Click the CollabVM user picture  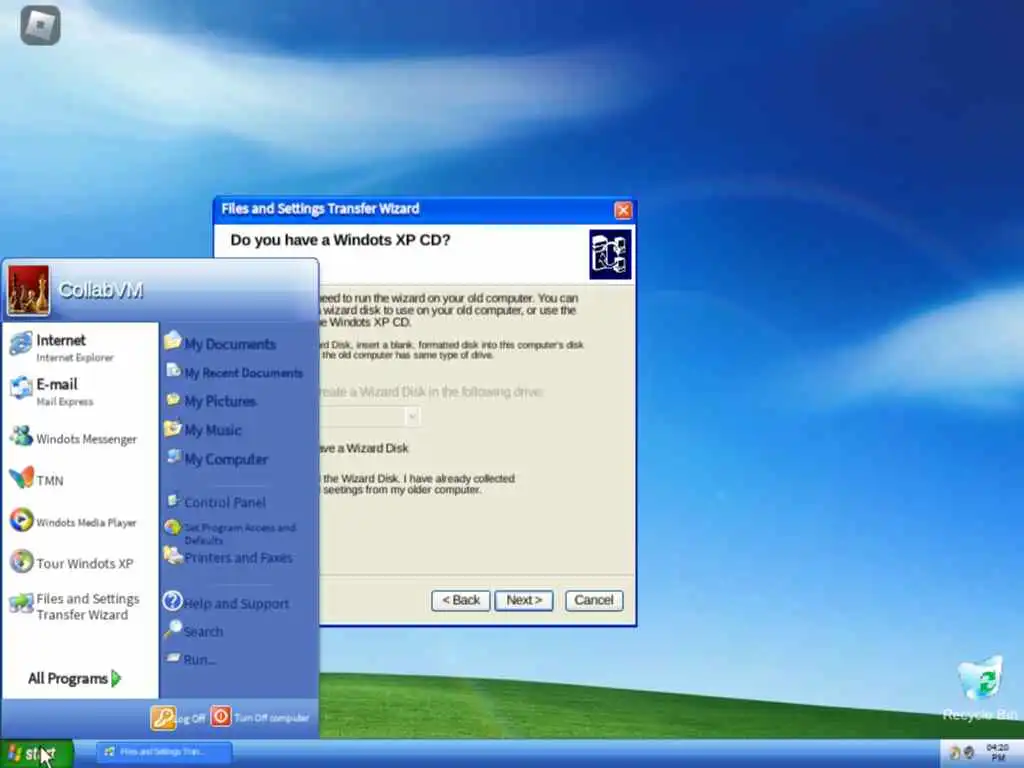point(28,290)
